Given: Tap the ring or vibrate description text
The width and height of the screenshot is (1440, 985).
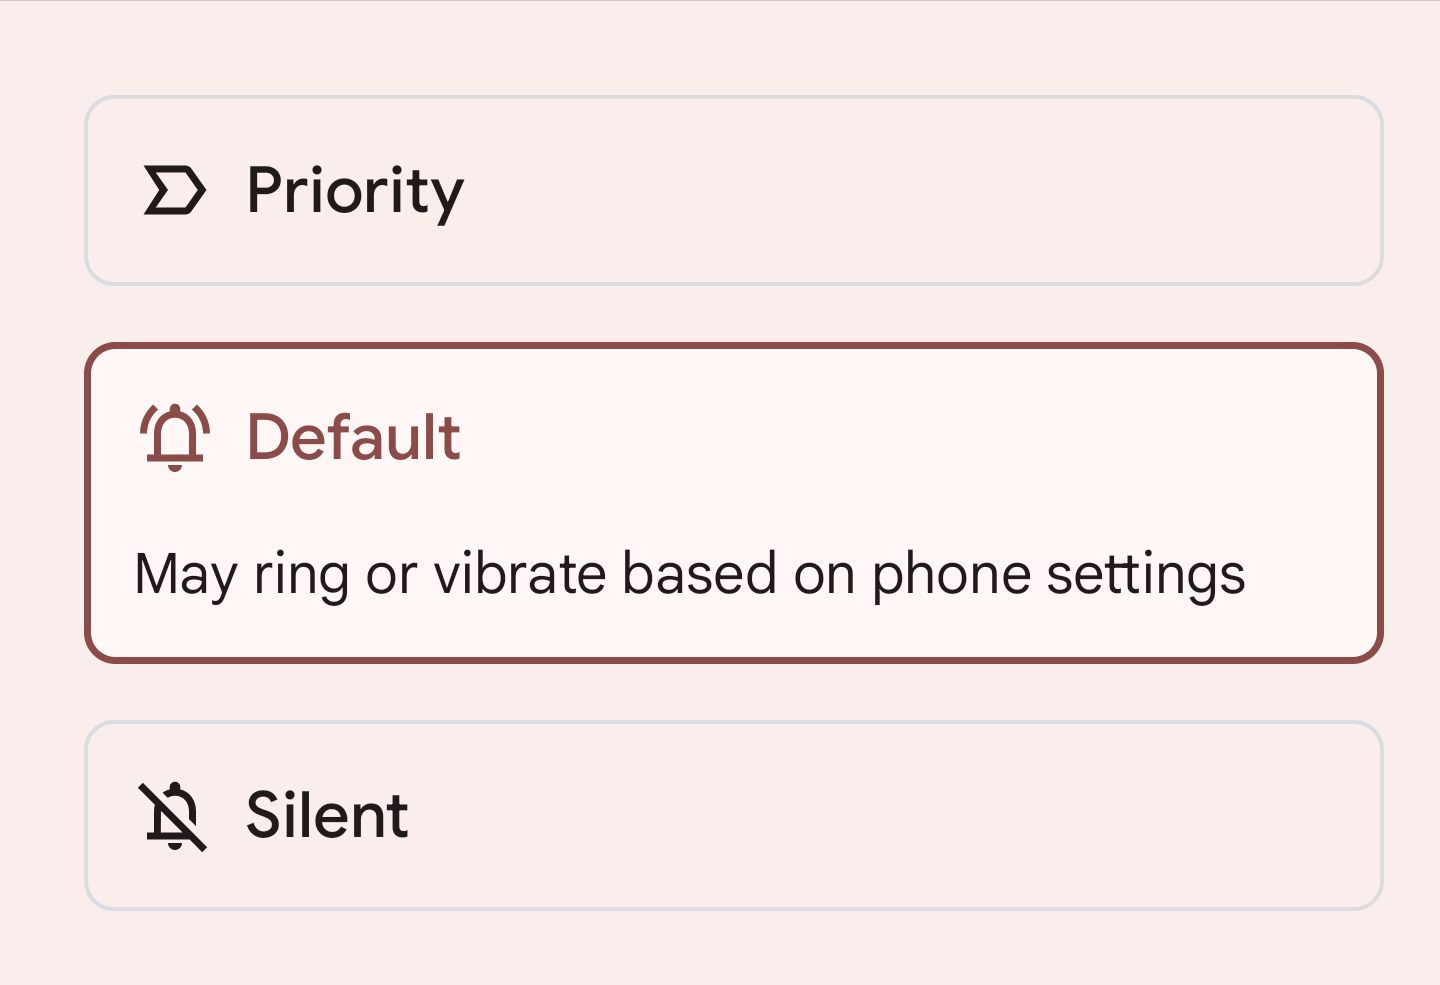Looking at the screenshot, I should click(x=690, y=572).
